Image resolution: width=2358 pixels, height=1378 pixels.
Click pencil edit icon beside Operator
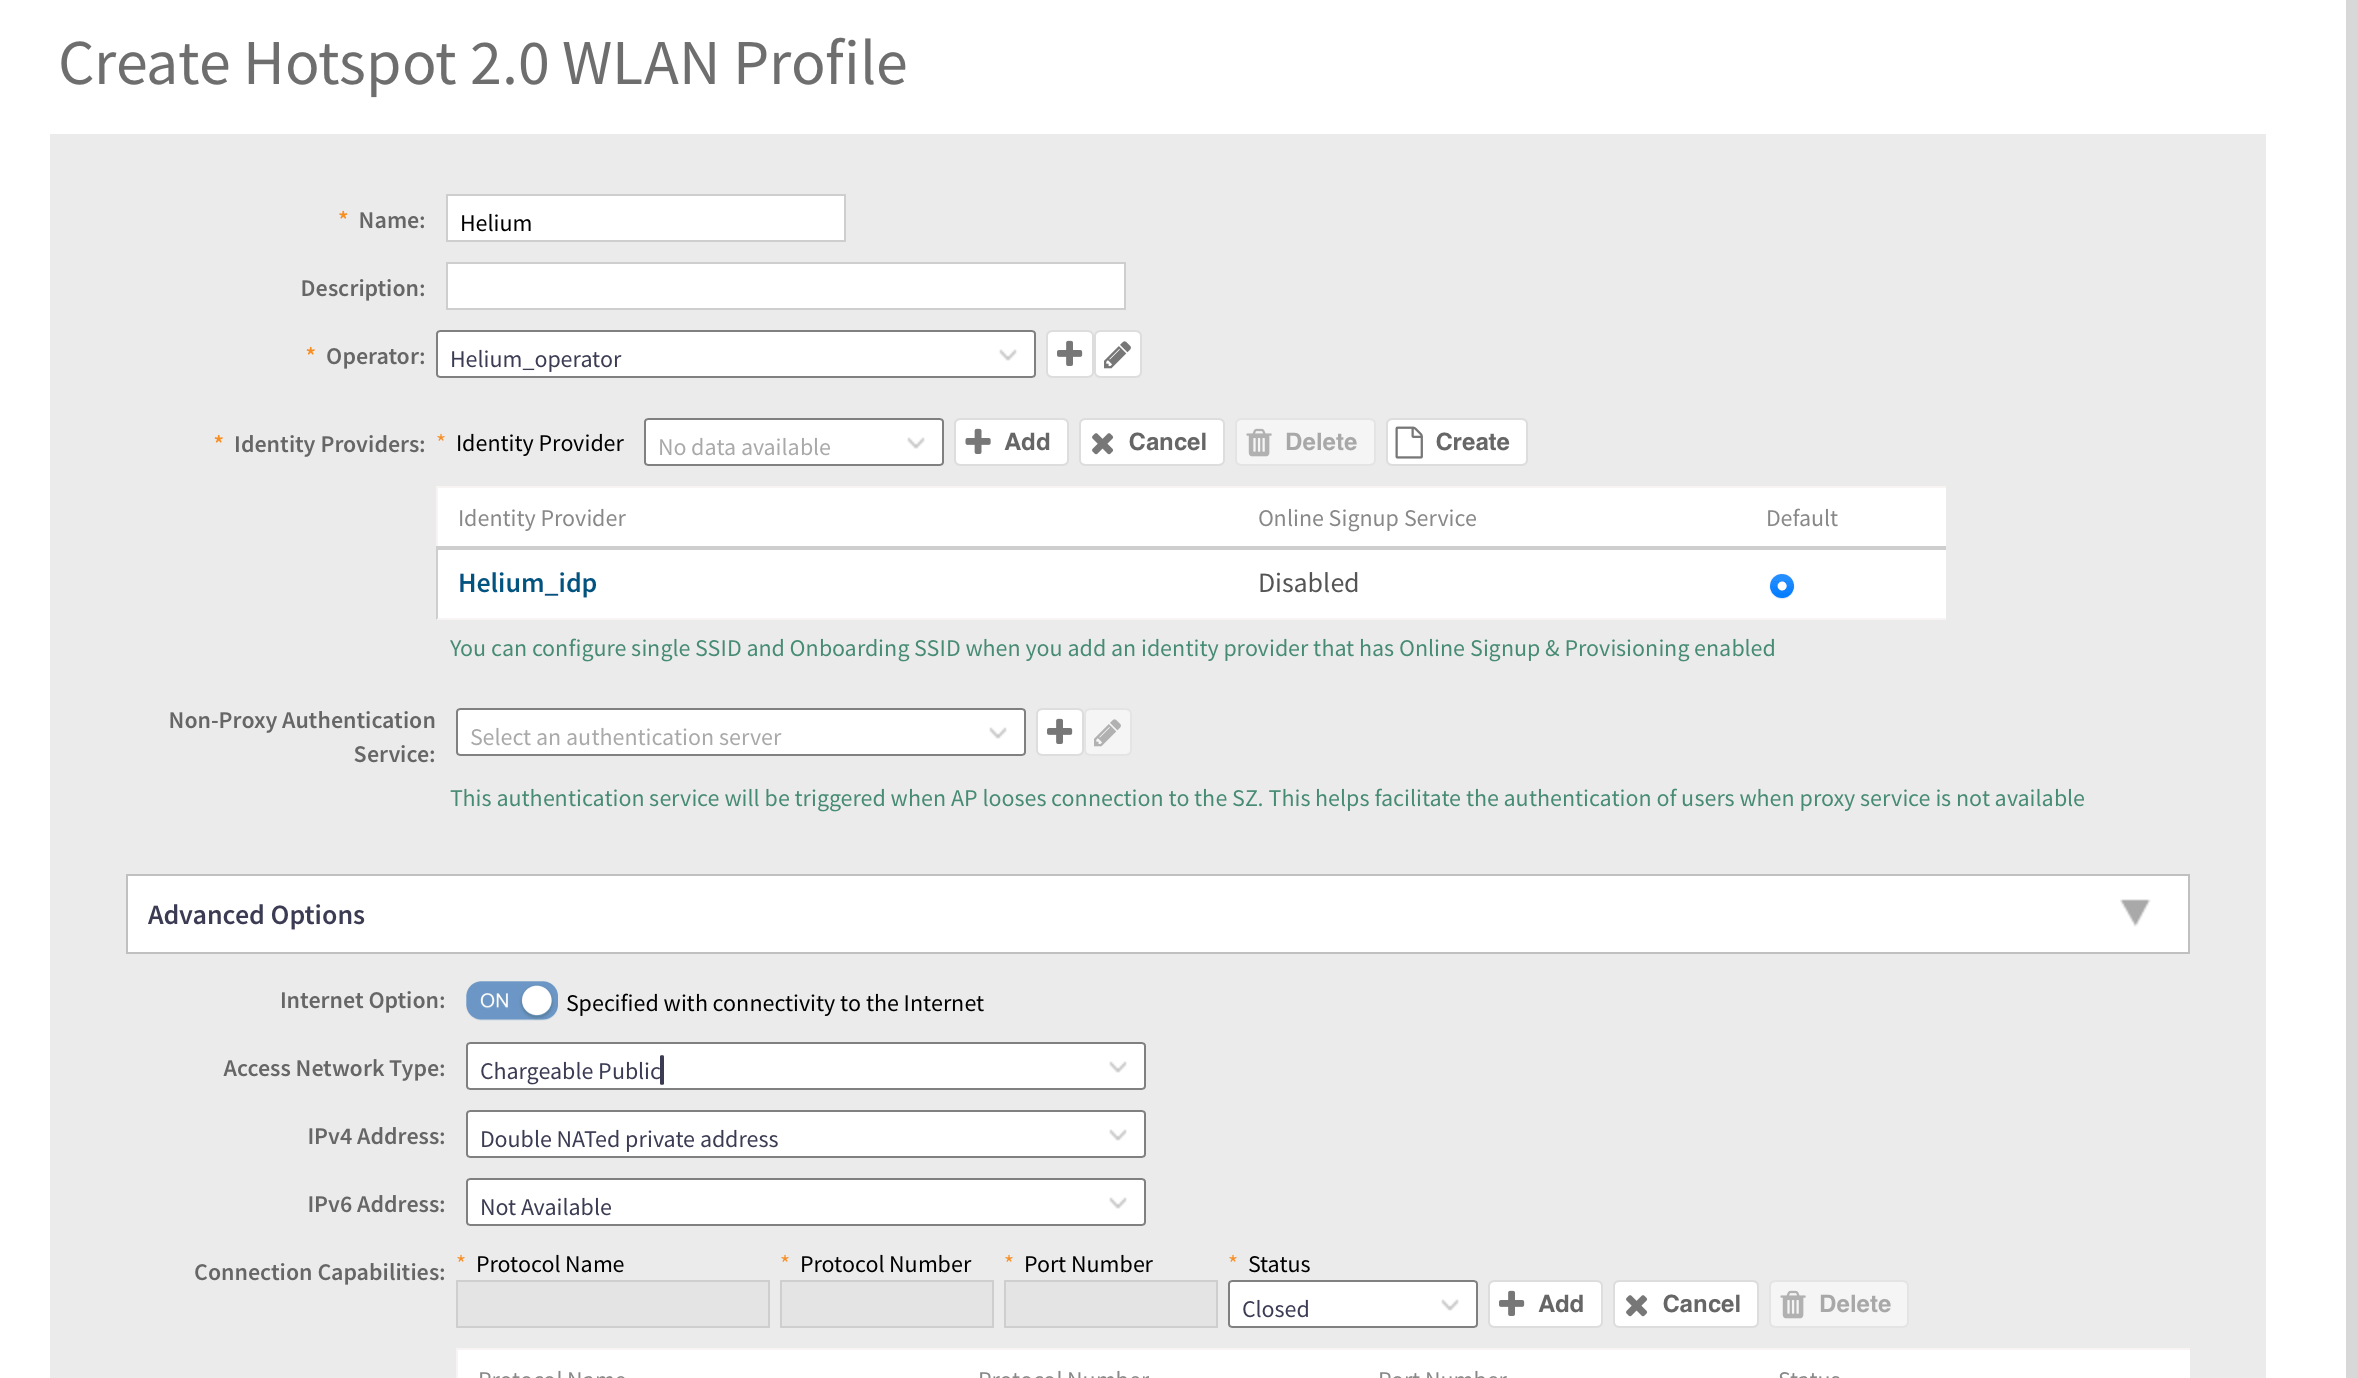click(x=1117, y=354)
